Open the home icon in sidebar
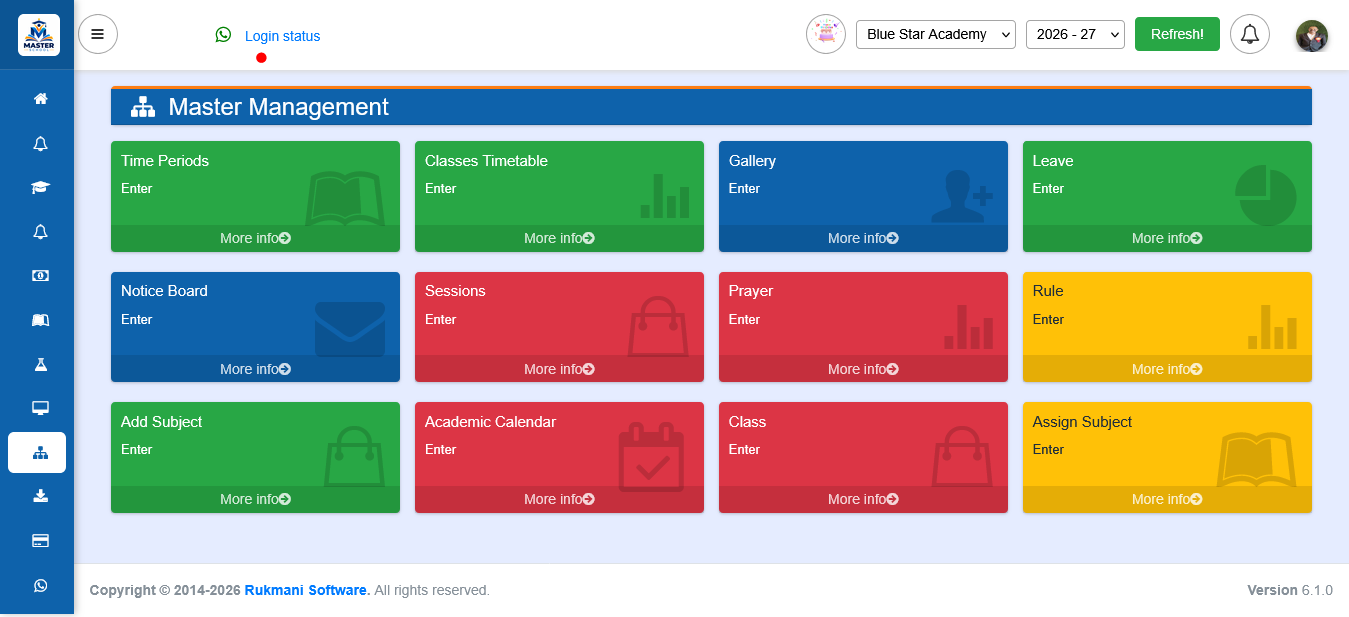The height and width of the screenshot is (617, 1349). (40, 99)
